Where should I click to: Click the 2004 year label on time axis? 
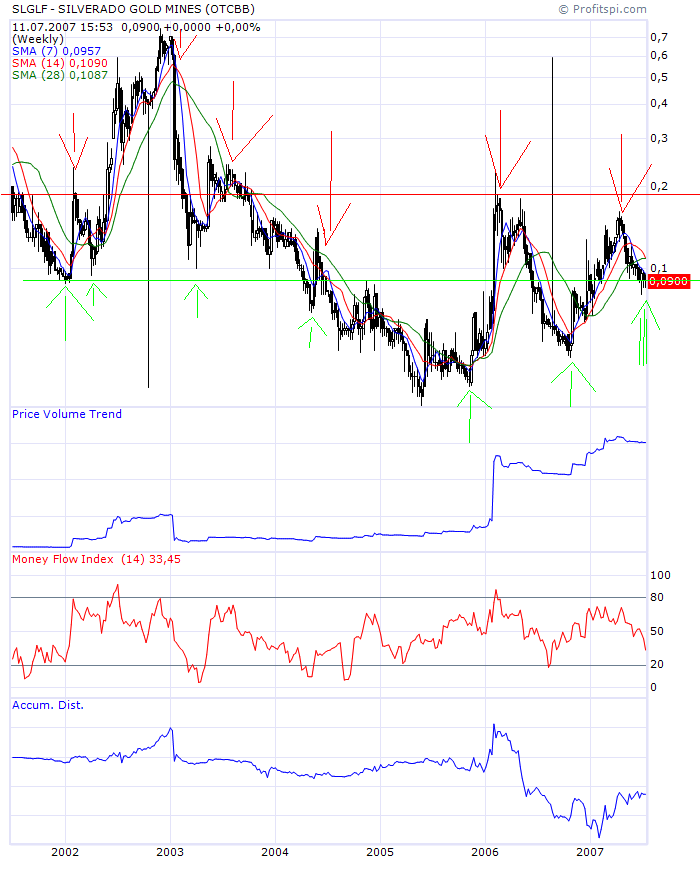pyautogui.click(x=275, y=852)
